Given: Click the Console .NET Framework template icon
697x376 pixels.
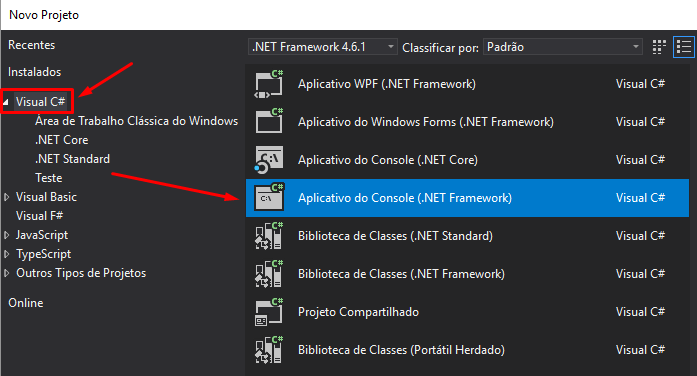Looking at the screenshot, I should [269, 198].
